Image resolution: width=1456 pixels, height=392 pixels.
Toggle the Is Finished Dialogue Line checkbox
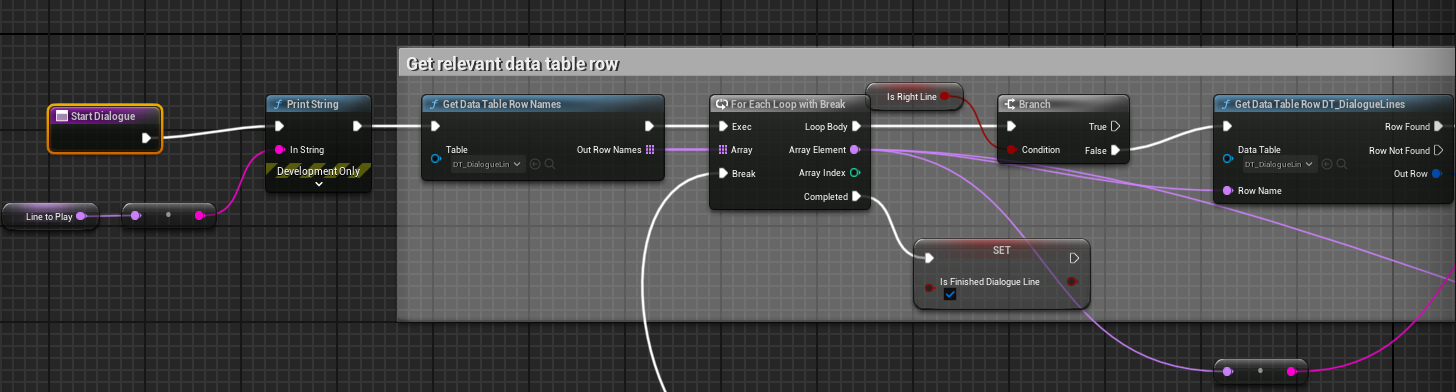point(950,295)
